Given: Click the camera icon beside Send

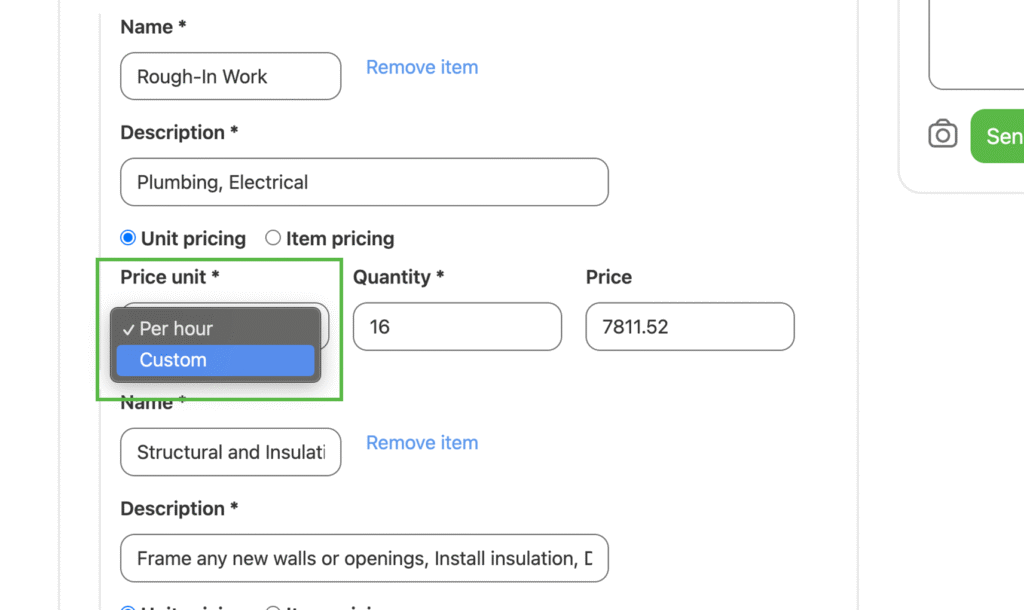Looking at the screenshot, I should 942,135.
